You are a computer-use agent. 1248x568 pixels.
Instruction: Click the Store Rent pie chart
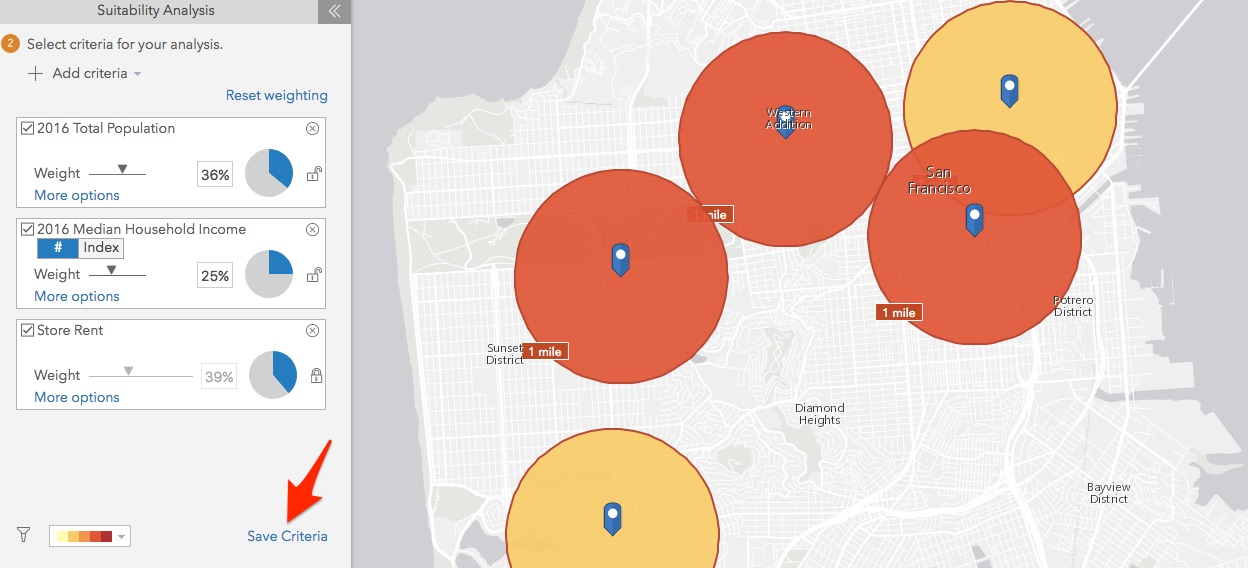(x=272, y=375)
